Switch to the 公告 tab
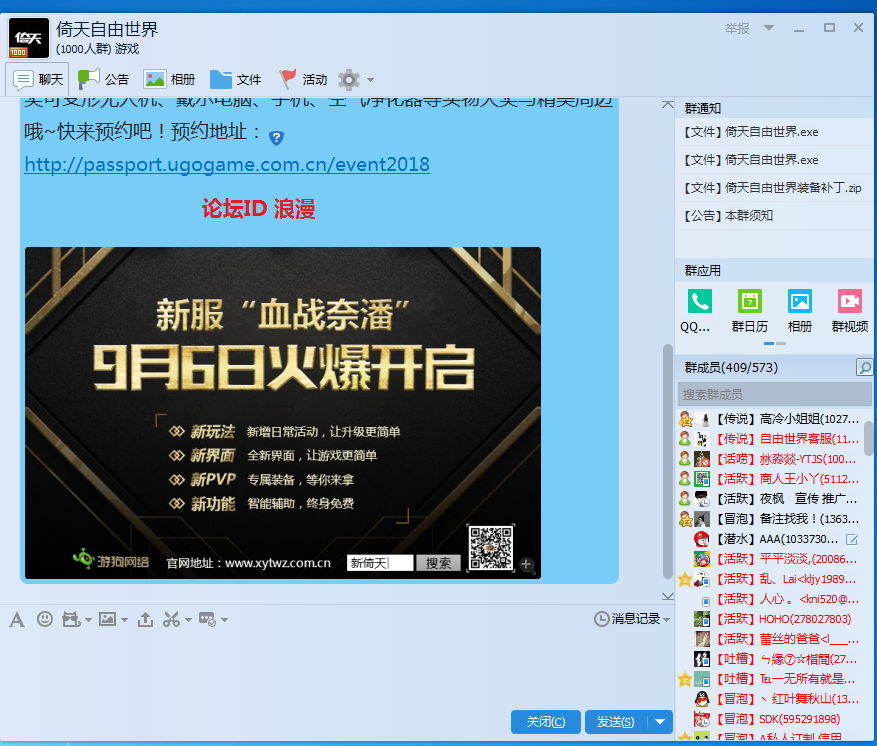Viewport: 877px width, 746px height. 103,79
